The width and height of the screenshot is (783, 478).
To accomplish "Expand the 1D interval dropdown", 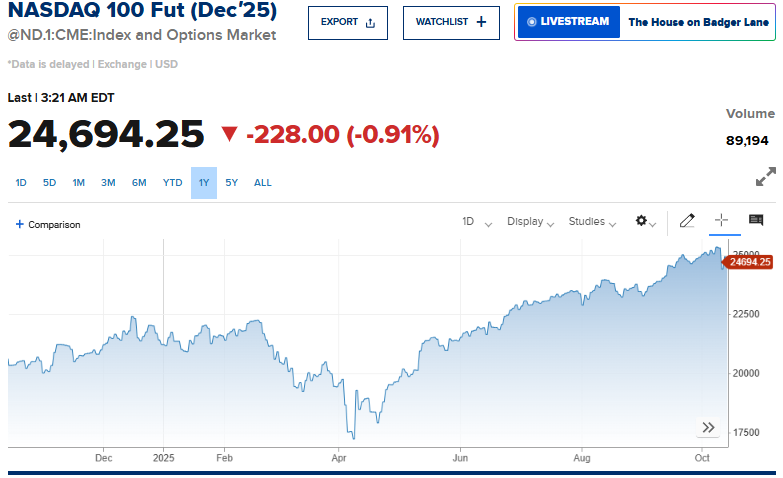I will pyautogui.click(x=476, y=222).
